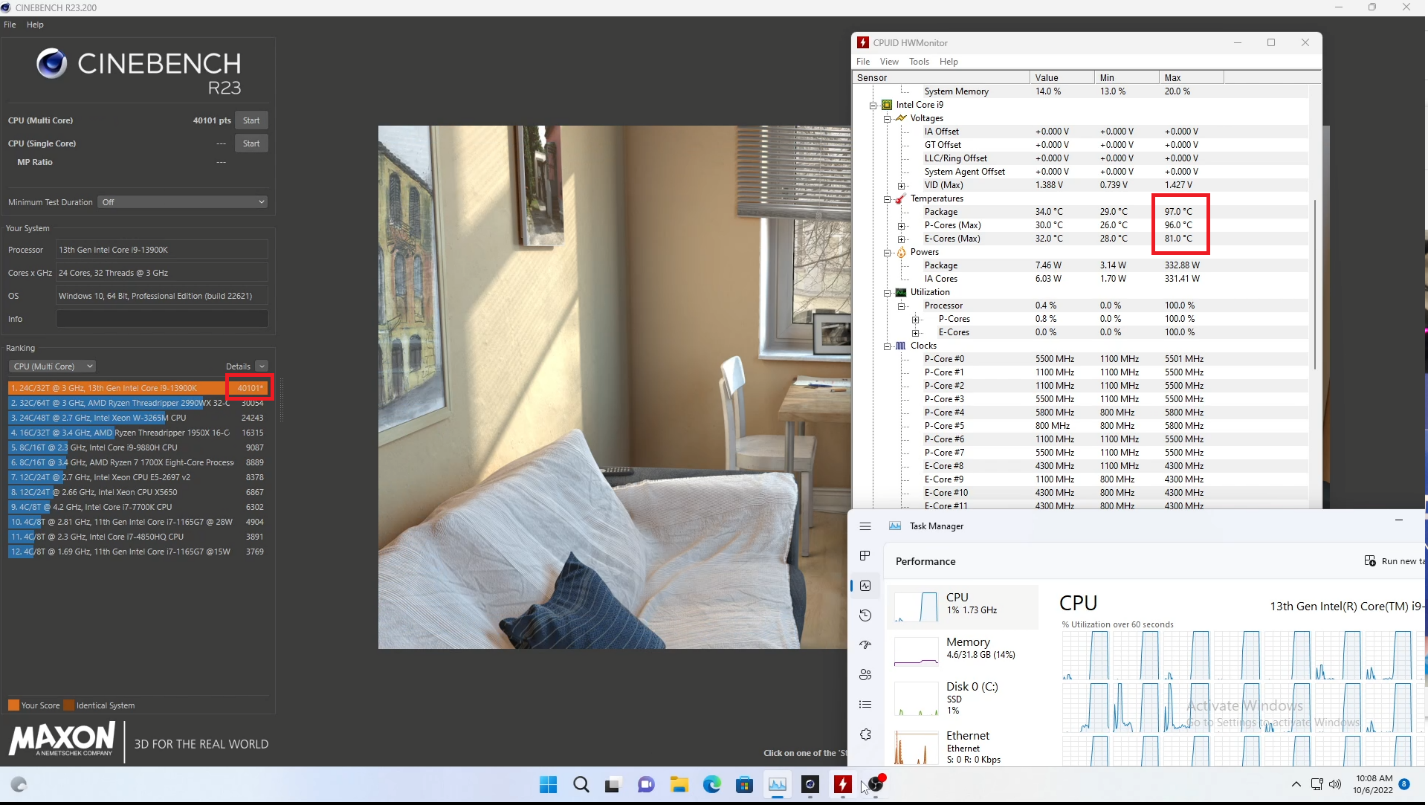Open Chat app from taskbar
The image size is (1428, 805).
[x=646, y=785]
